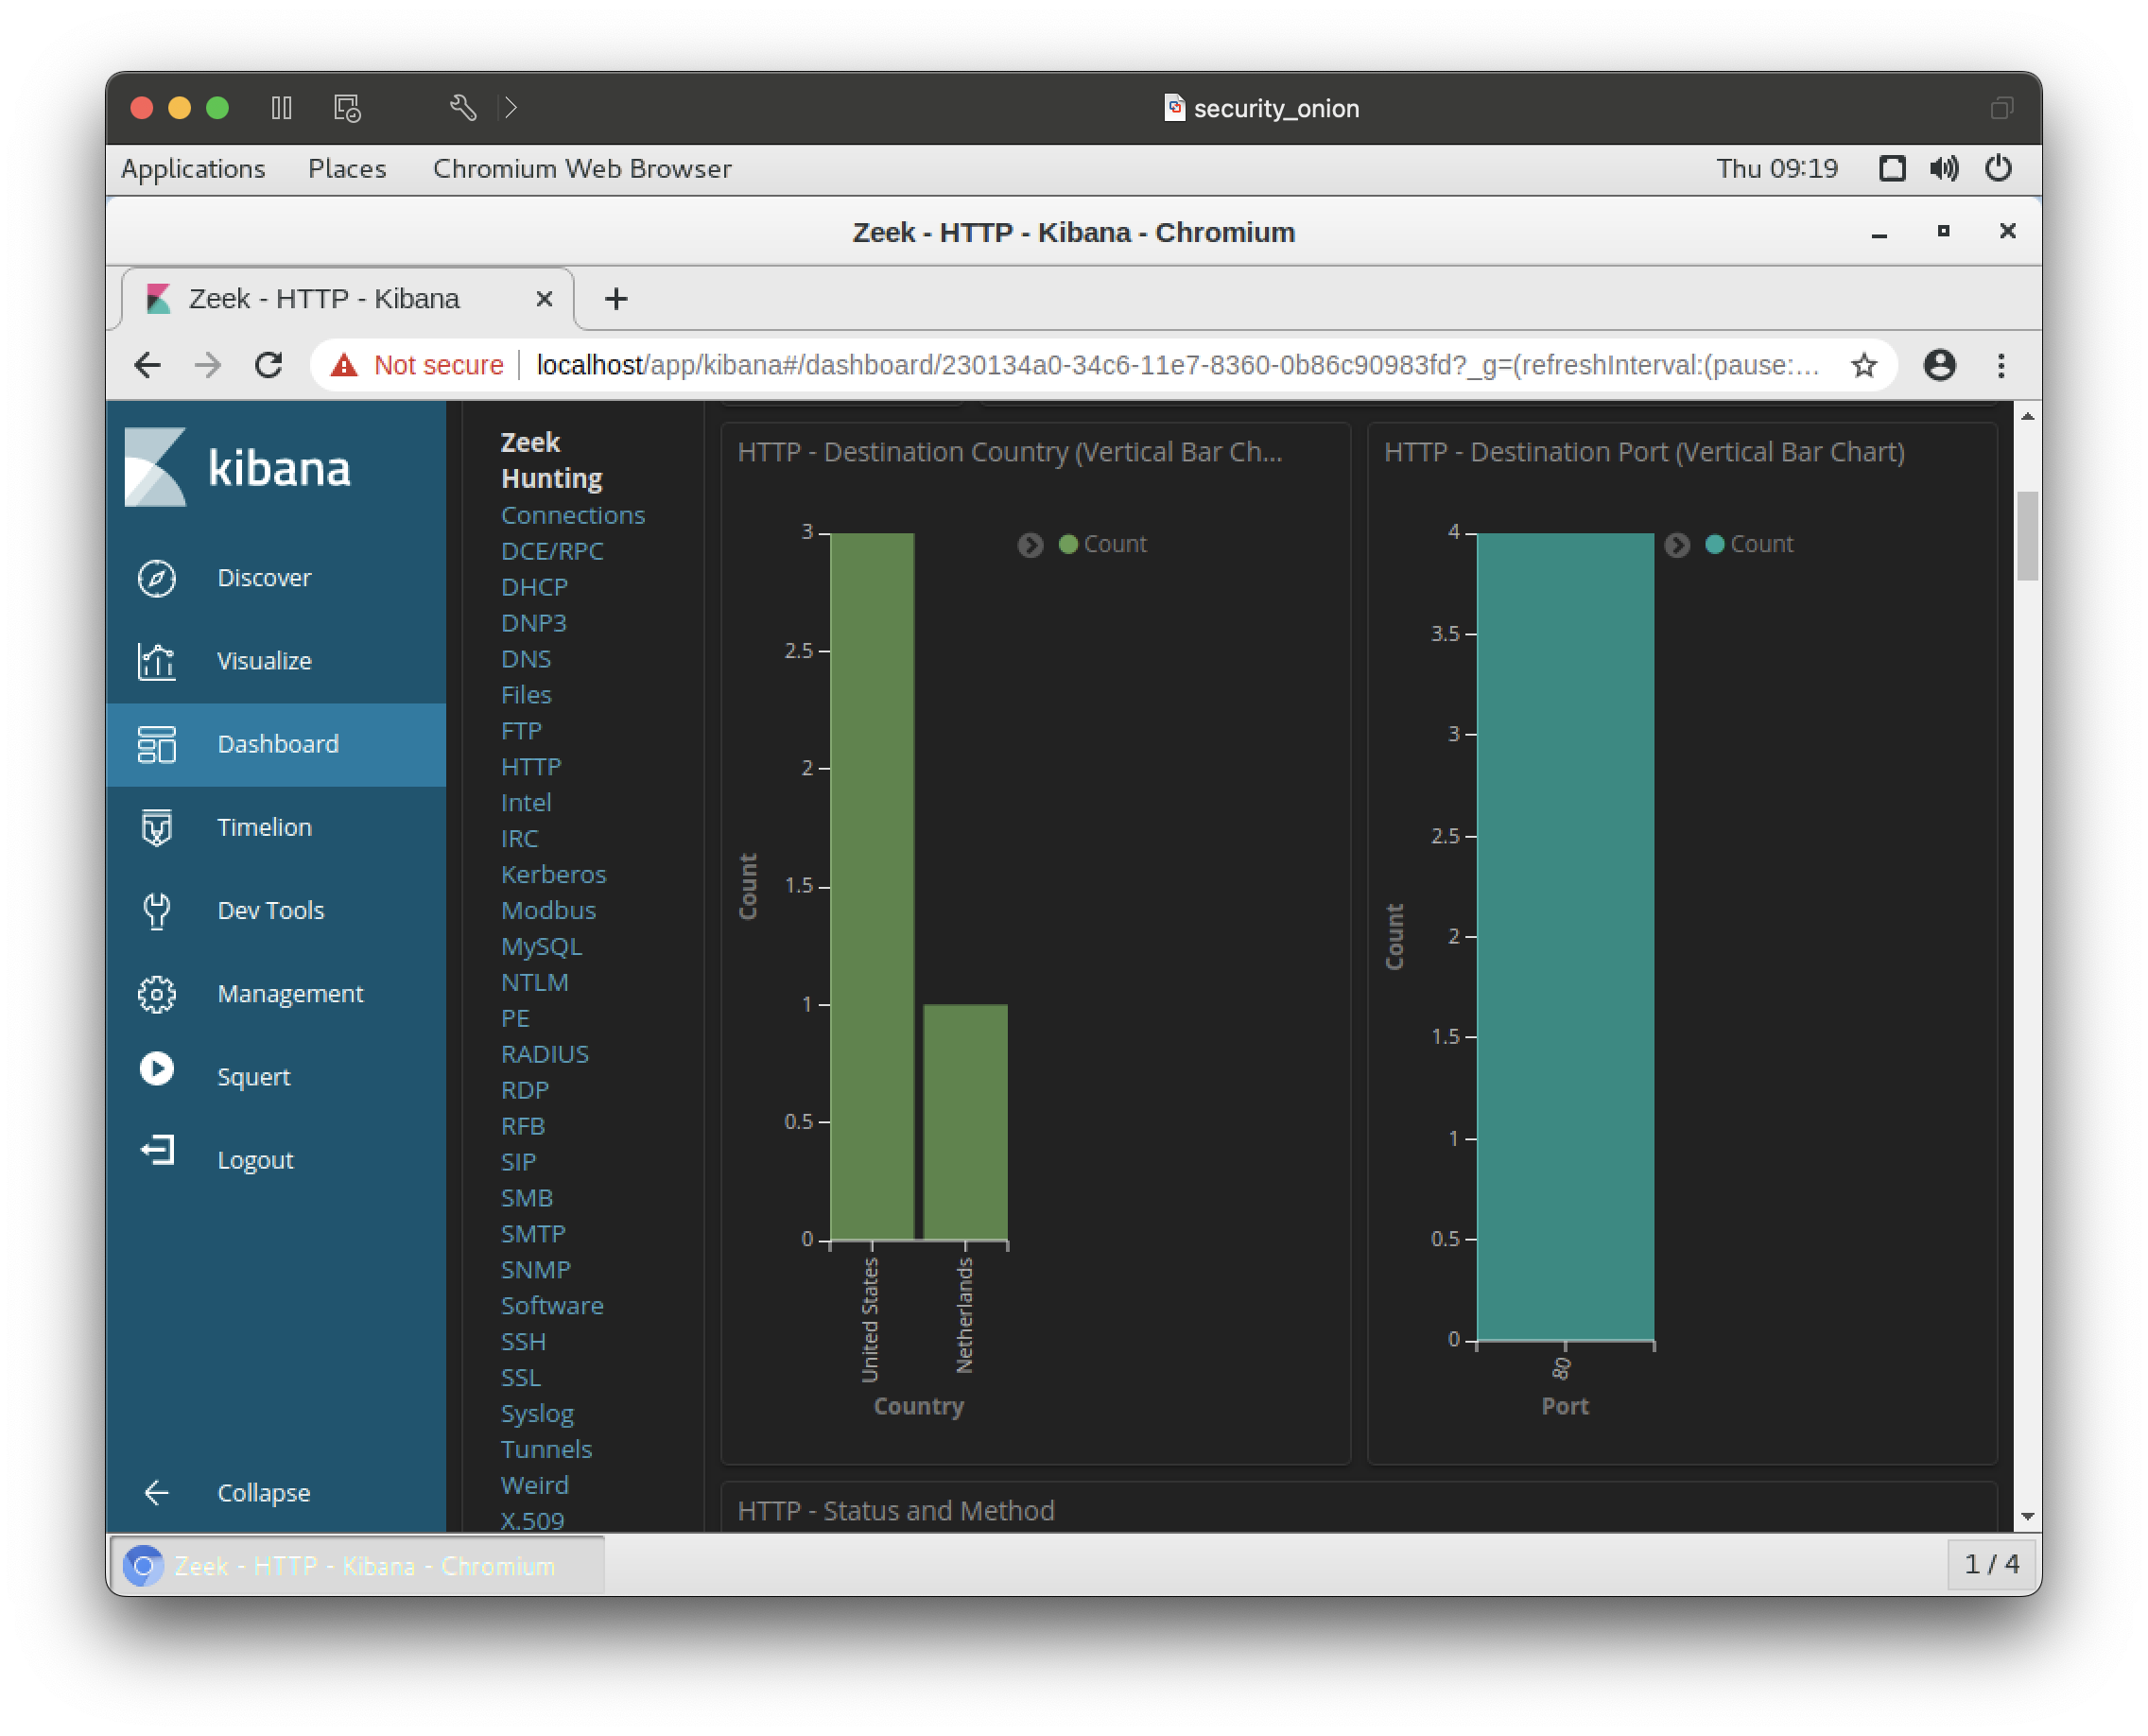Viewport: 2148px width, 1736px height.
Task: Open a new browser tab
Action: click(616, 298)
